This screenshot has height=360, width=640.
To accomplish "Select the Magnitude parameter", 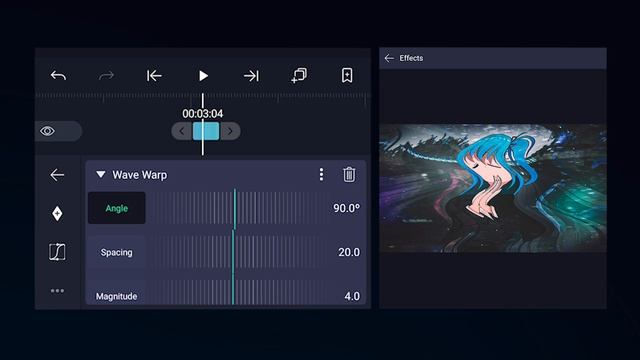I will point(117,295).
